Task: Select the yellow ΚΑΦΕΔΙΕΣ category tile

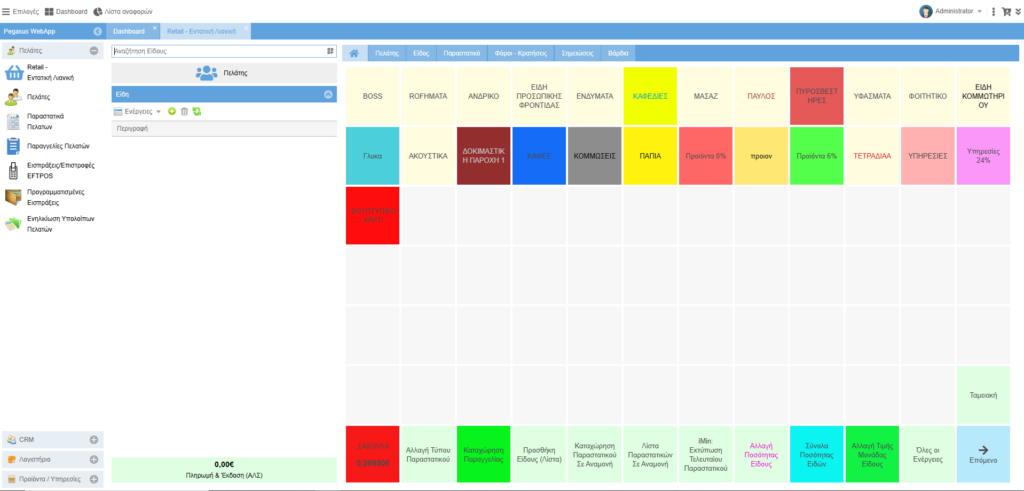Action: [x=650, y=96]
